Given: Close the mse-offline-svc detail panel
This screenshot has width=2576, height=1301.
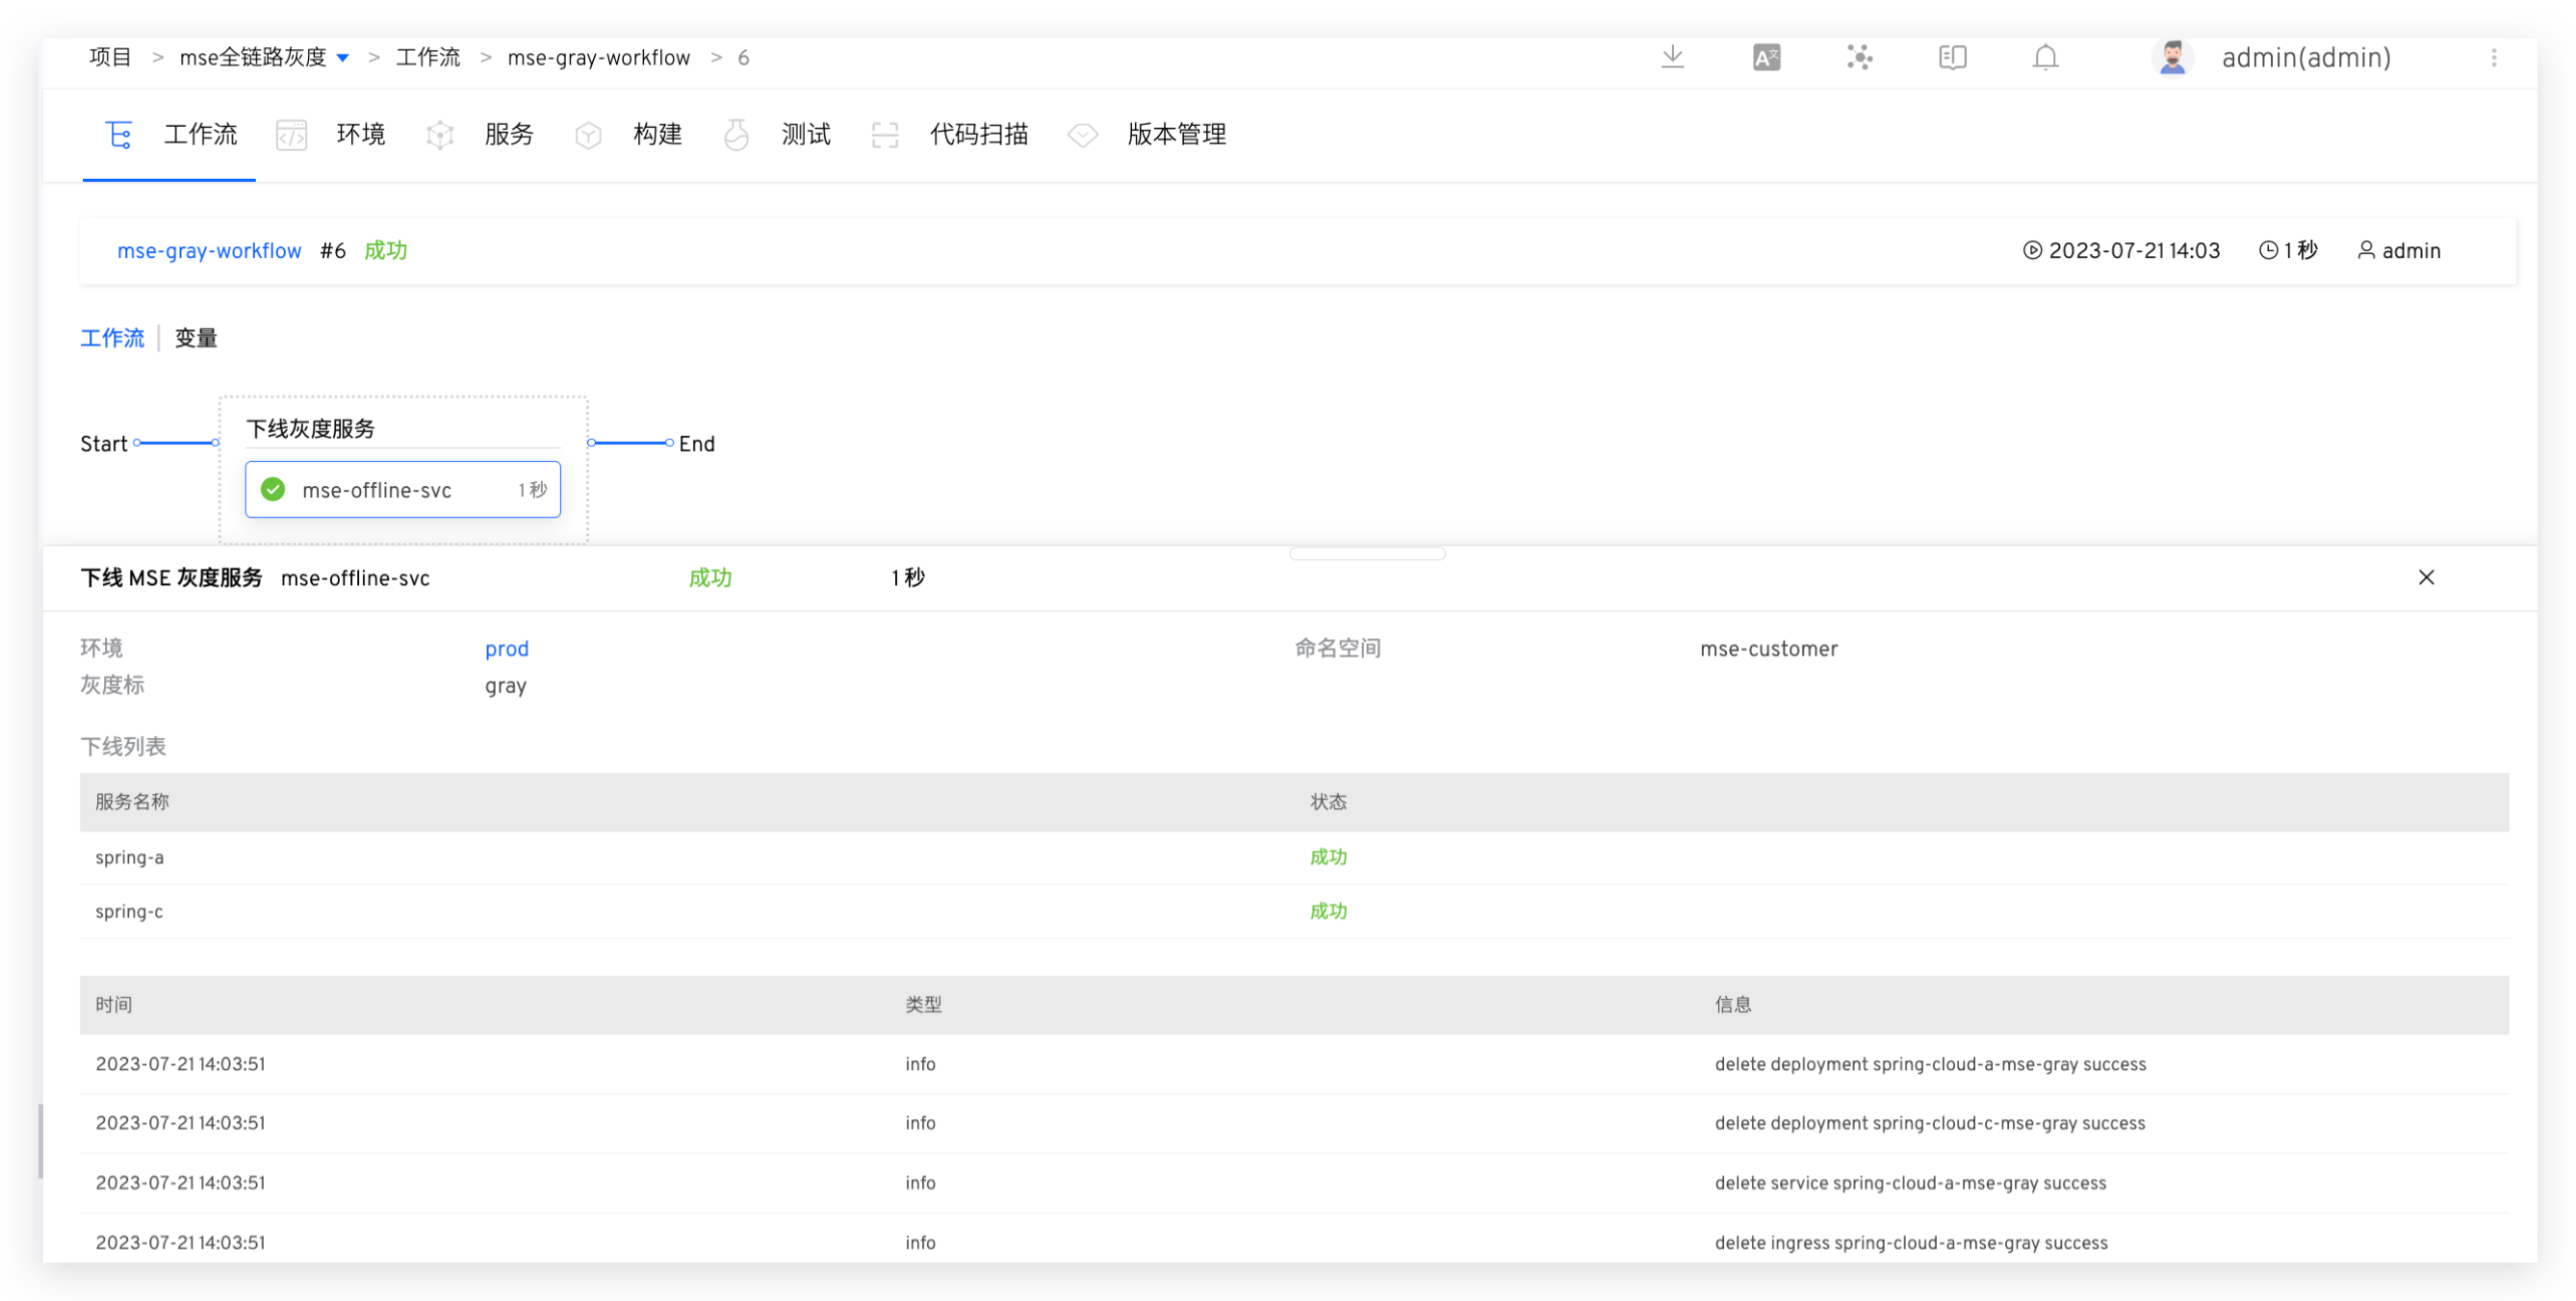Looking at the screenshot, I should coord(2426,577).
